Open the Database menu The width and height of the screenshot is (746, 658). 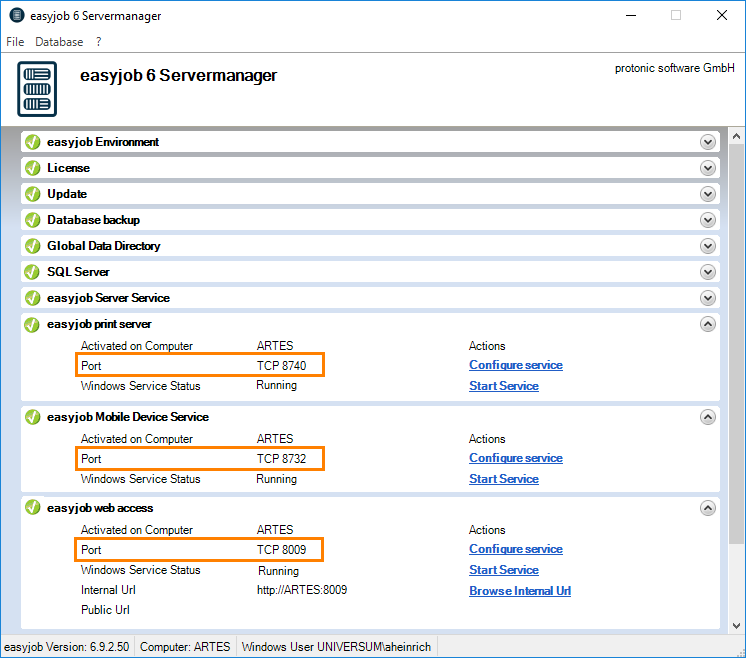click(x=59, y=42)
